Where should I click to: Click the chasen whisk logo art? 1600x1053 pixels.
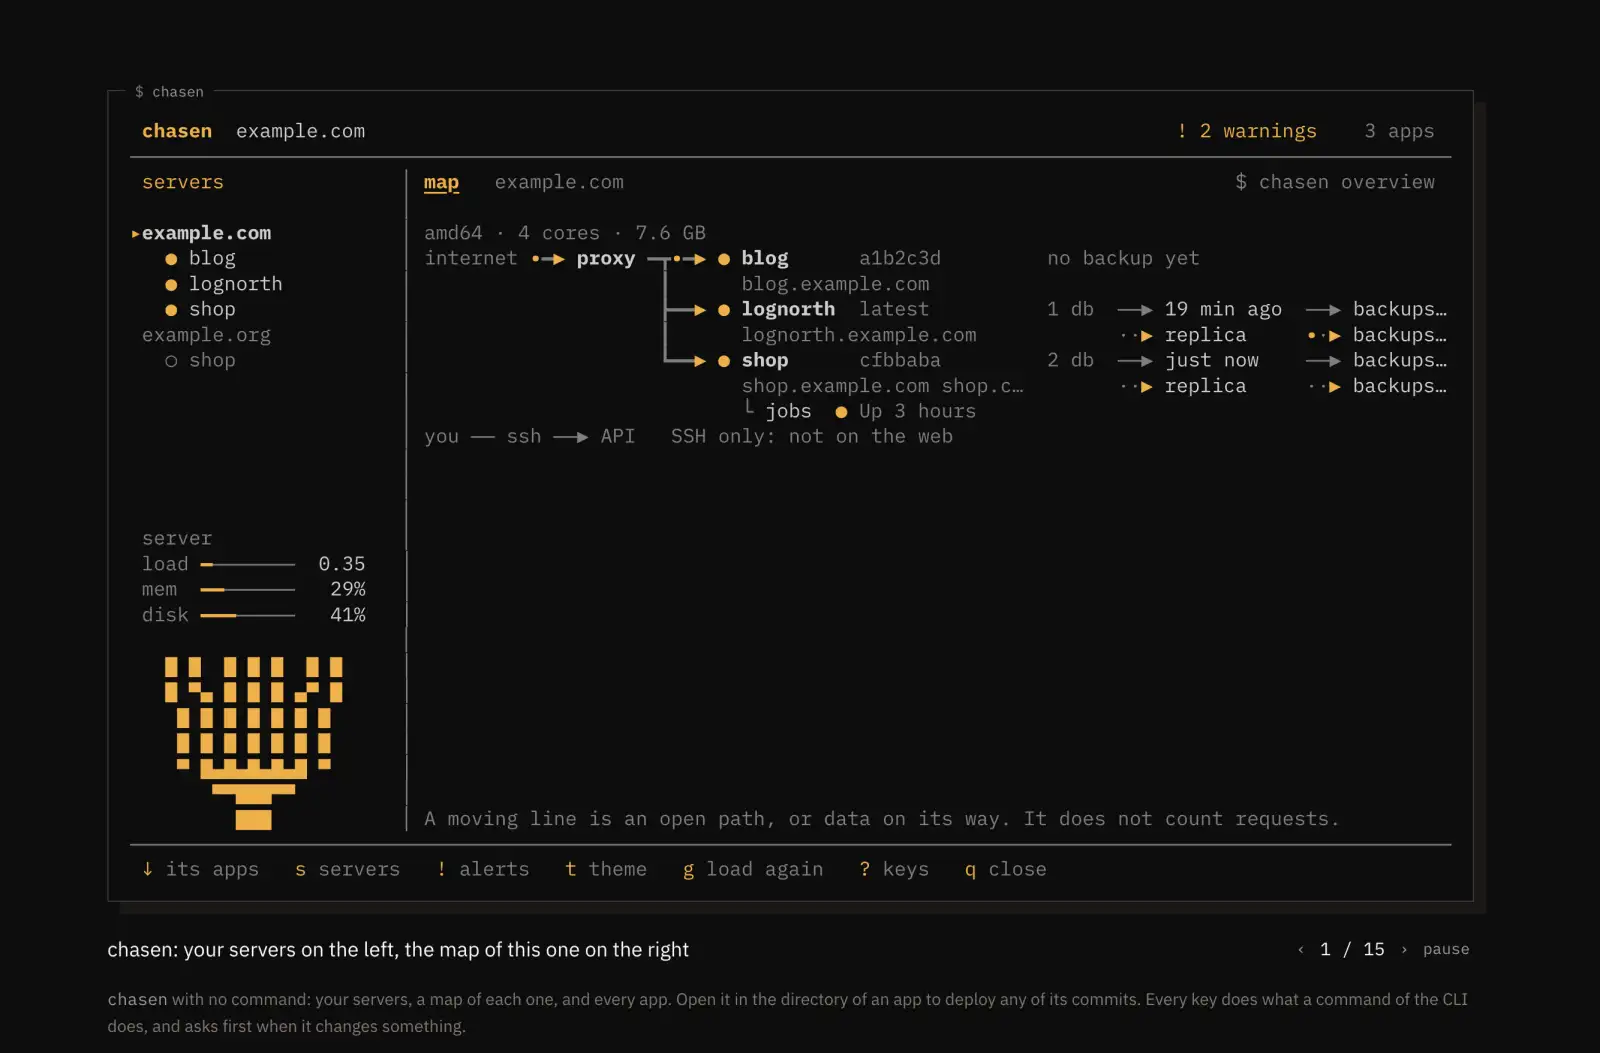pos(253,743)
